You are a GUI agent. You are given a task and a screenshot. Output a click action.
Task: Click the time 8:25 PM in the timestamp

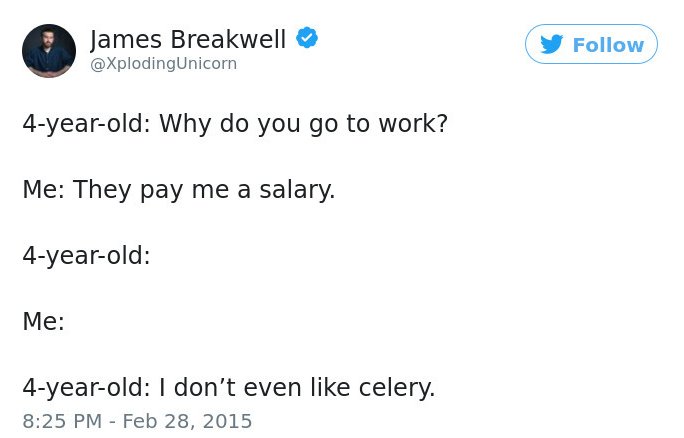[x=62, y=421]
